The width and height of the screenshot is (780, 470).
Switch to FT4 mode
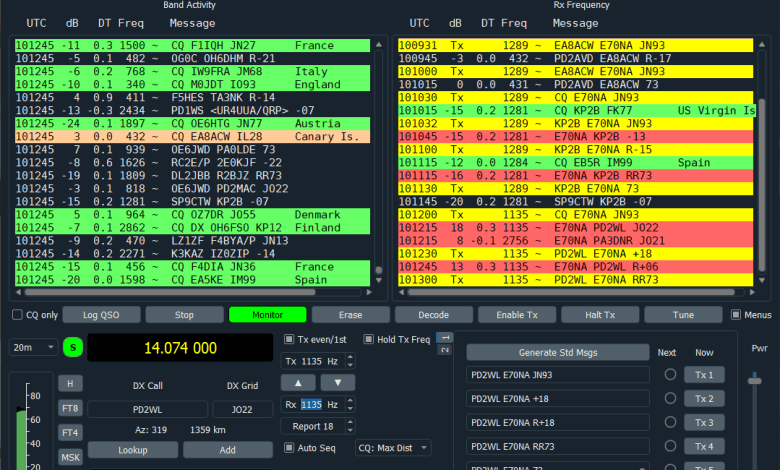(70, 432)
